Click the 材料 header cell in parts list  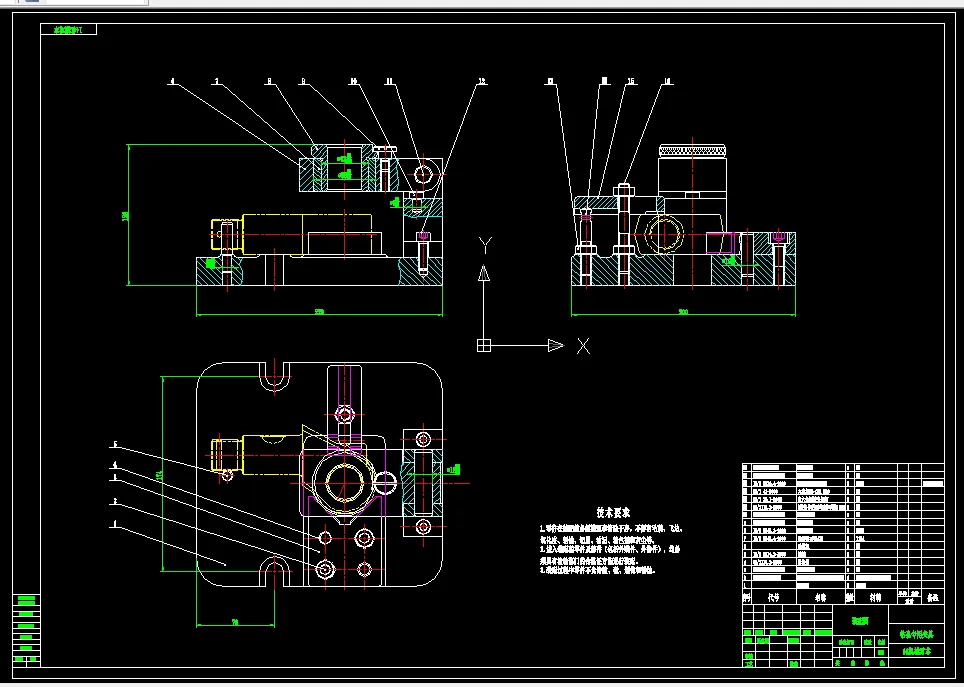pyautogui.click(x=875, y=597)
